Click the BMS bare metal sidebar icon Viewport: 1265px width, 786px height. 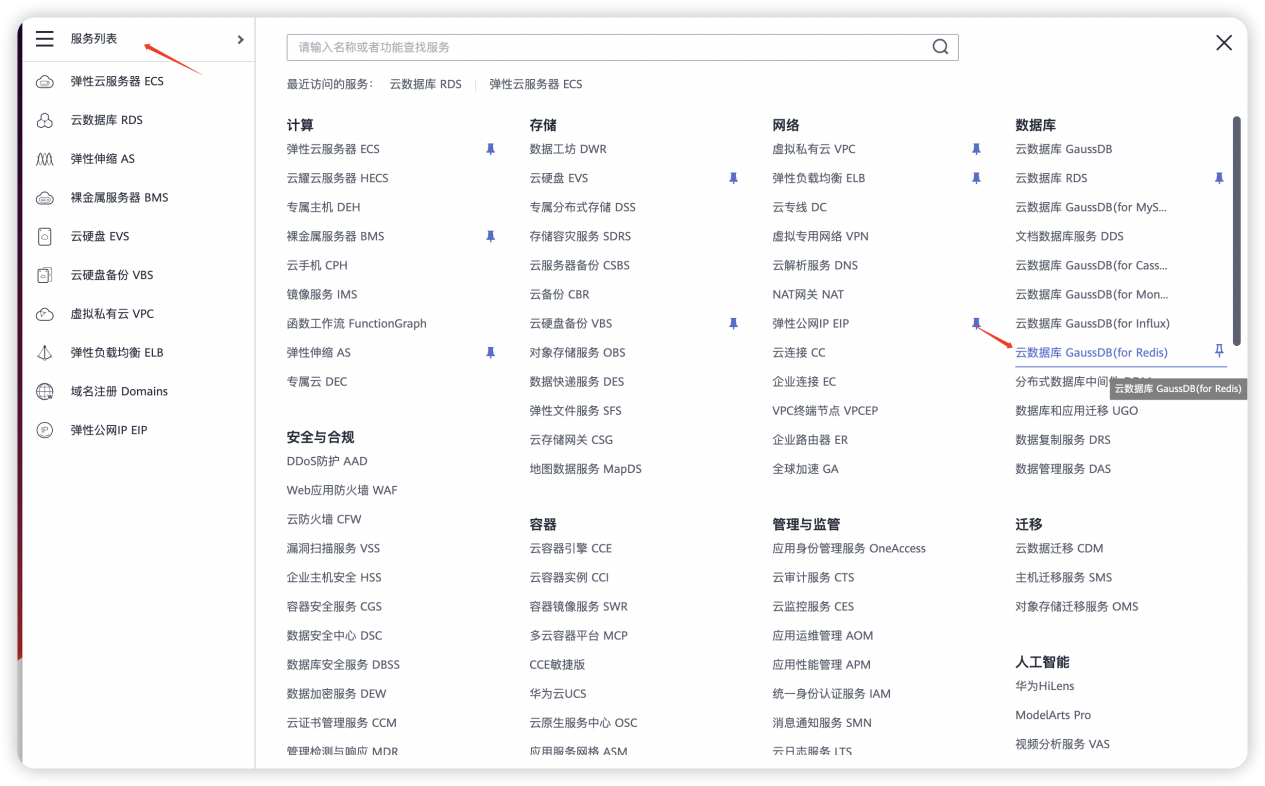tap(44, 198)
